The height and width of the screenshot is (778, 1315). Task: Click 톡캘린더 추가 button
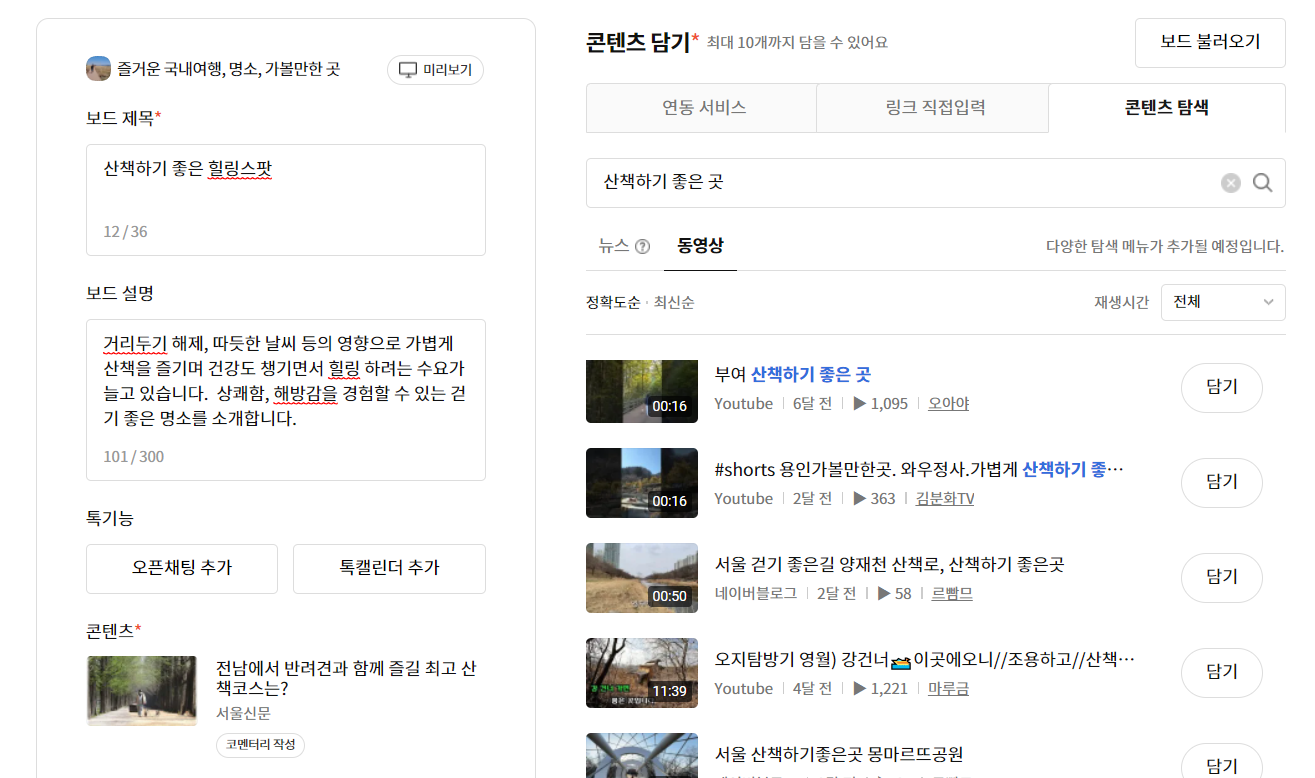click(389, 568)
